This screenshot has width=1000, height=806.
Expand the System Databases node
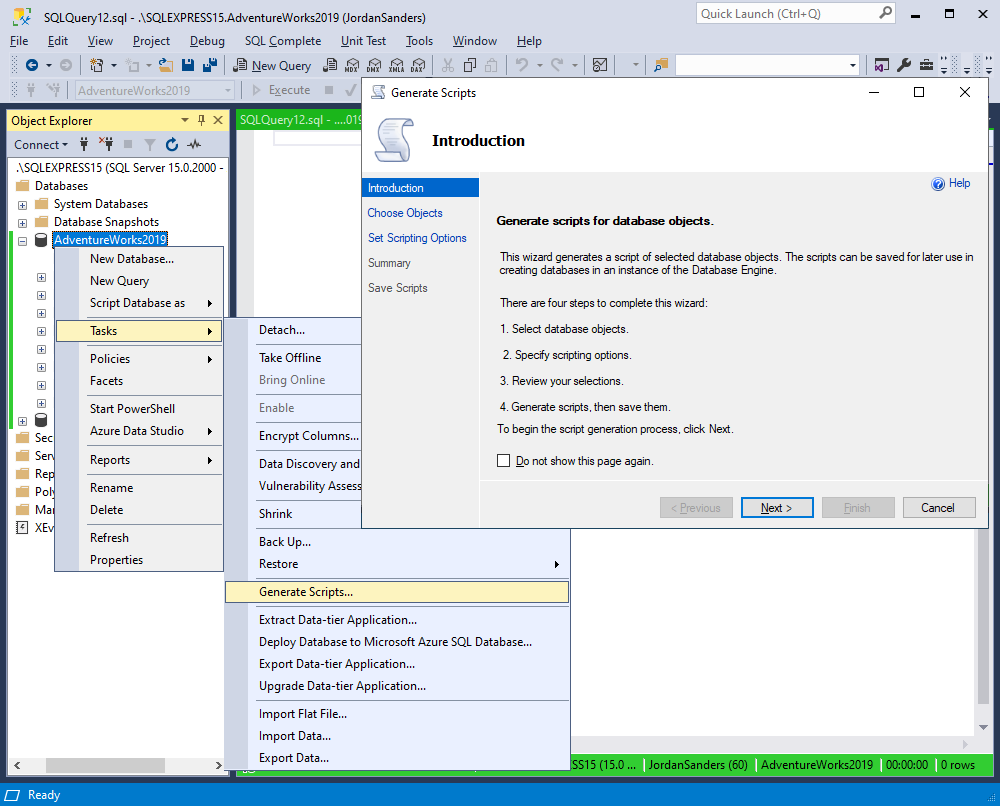coord(22,205)
